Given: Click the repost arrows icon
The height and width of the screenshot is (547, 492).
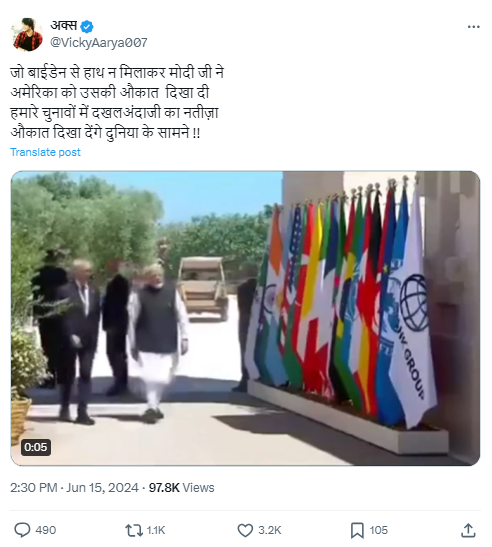Looking at the screenshot, I should [x=134, y=530].
